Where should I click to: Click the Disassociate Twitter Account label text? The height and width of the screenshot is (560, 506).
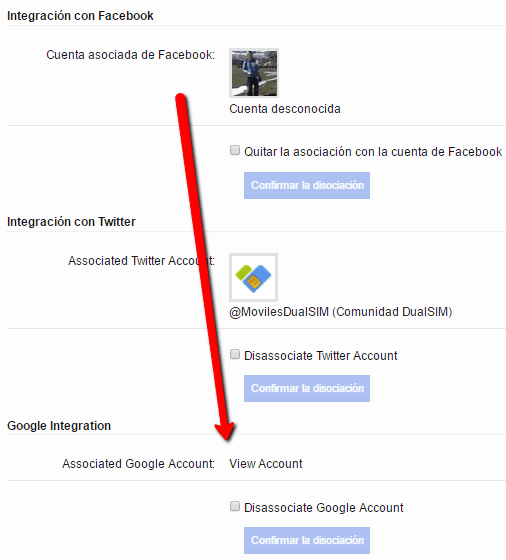(x=321, y=356)
